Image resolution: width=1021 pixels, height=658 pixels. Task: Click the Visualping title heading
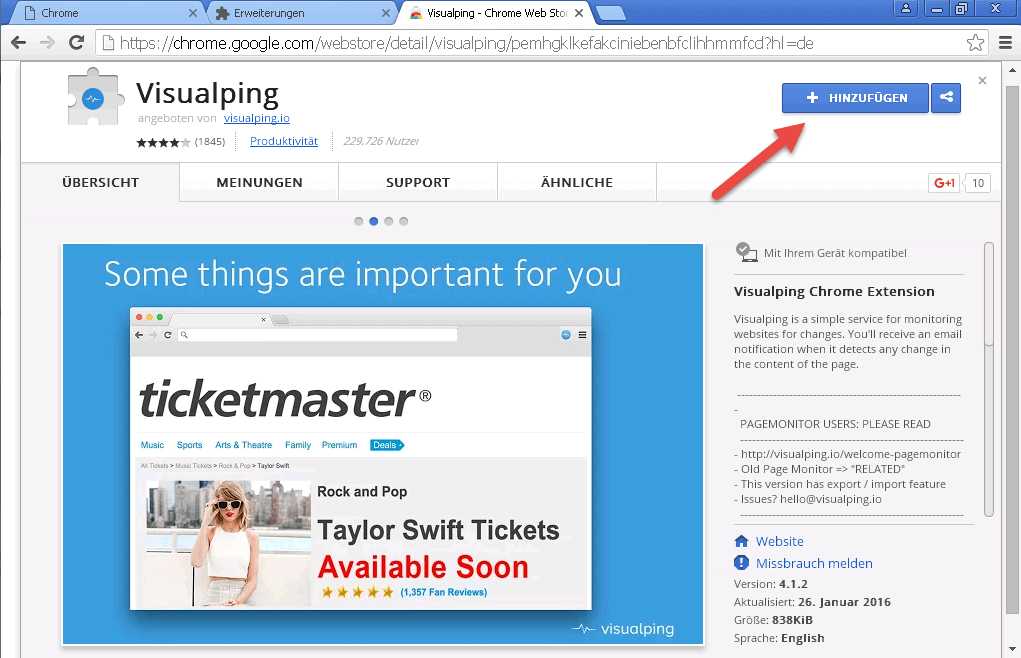click(x=207, y=94)
